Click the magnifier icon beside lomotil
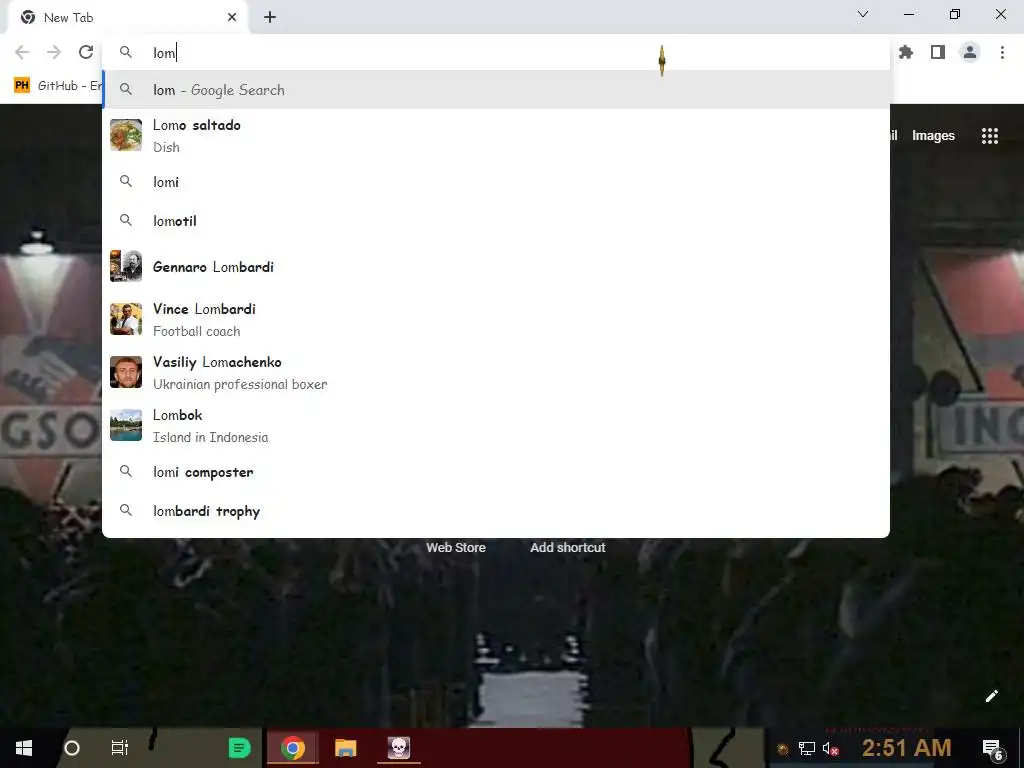Viewport: 1024px width, 768px height. click(x=126, y=221)
